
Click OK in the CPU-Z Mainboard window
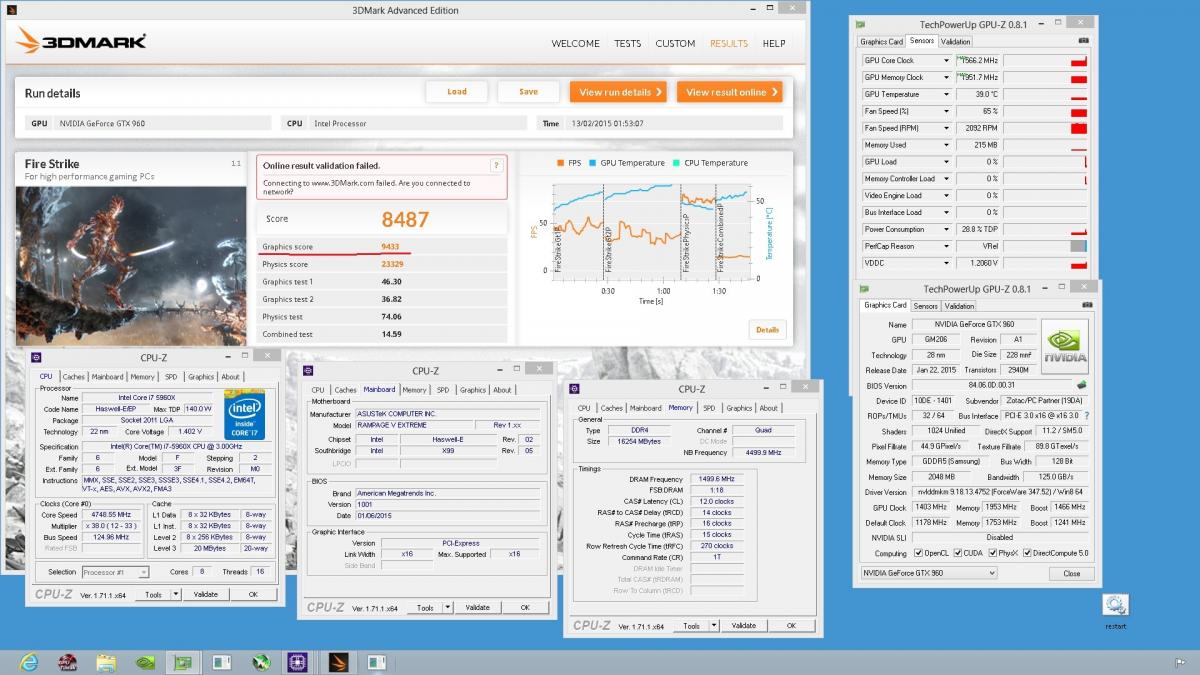point(525,607)
